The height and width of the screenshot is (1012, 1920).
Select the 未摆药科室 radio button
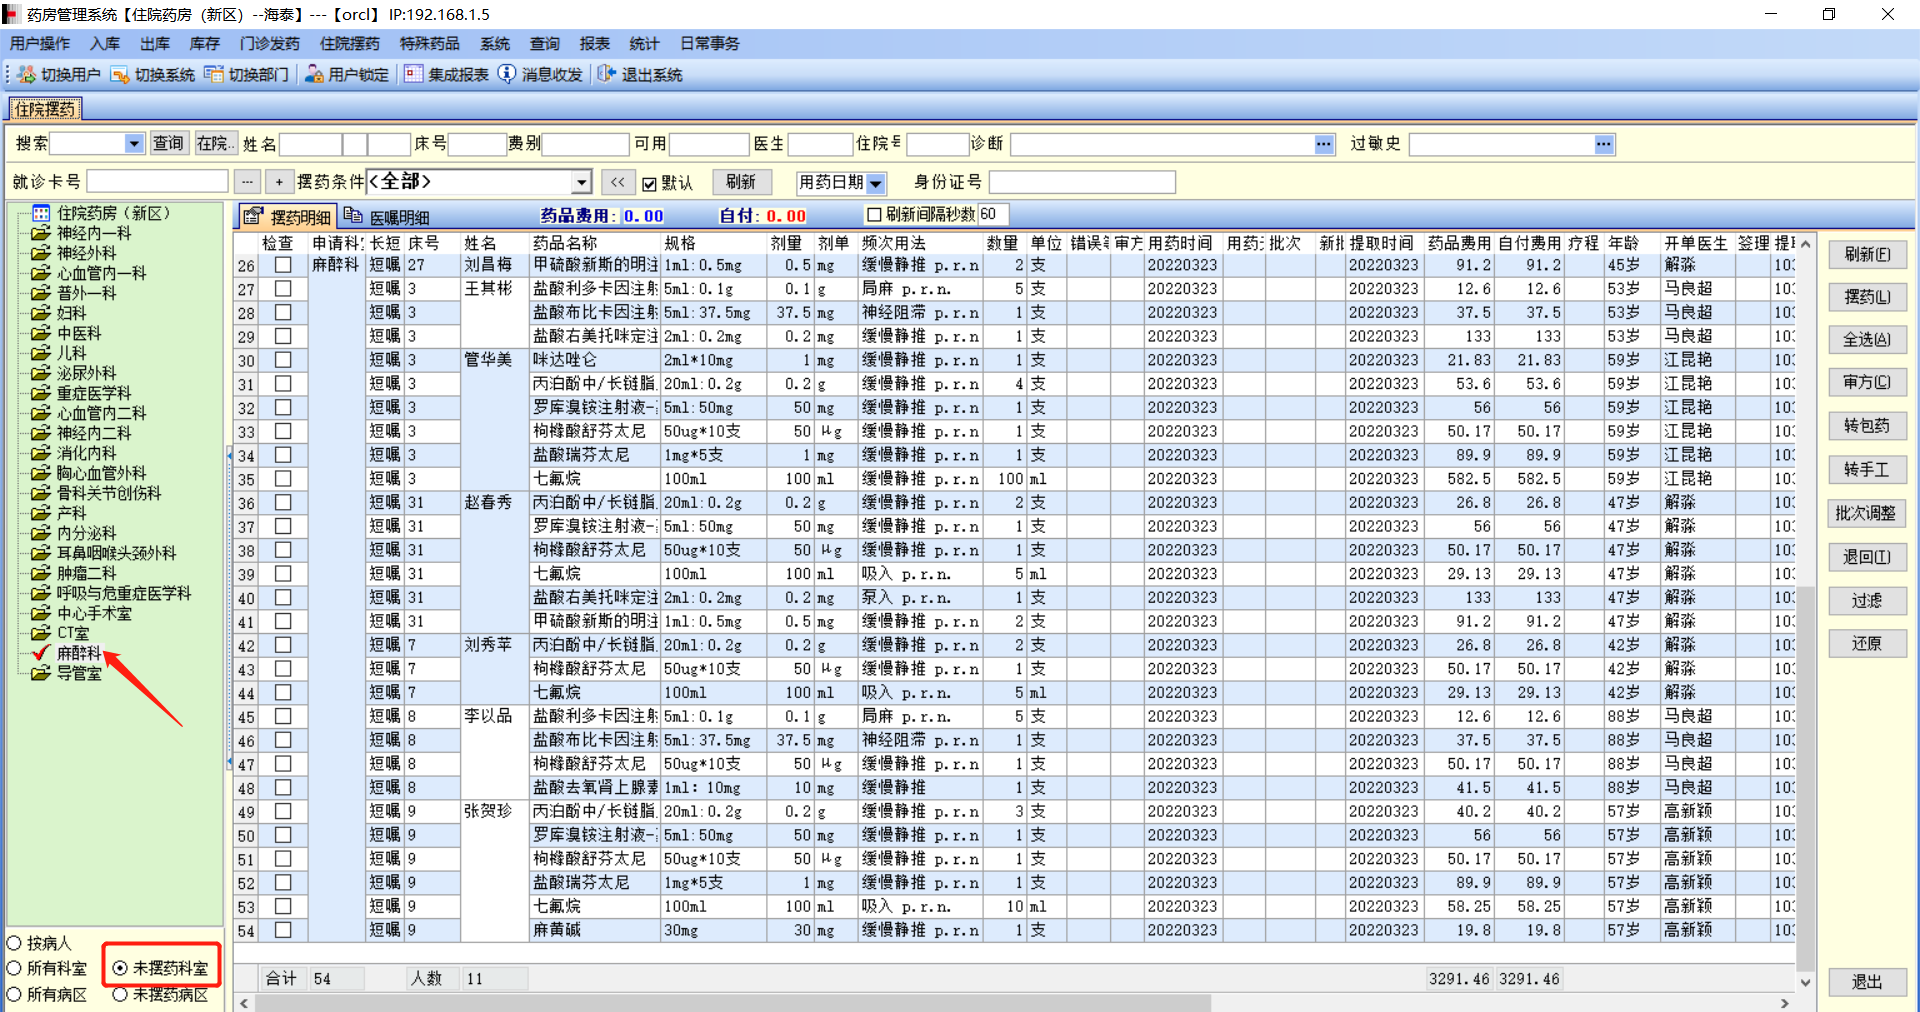point(120,968)
